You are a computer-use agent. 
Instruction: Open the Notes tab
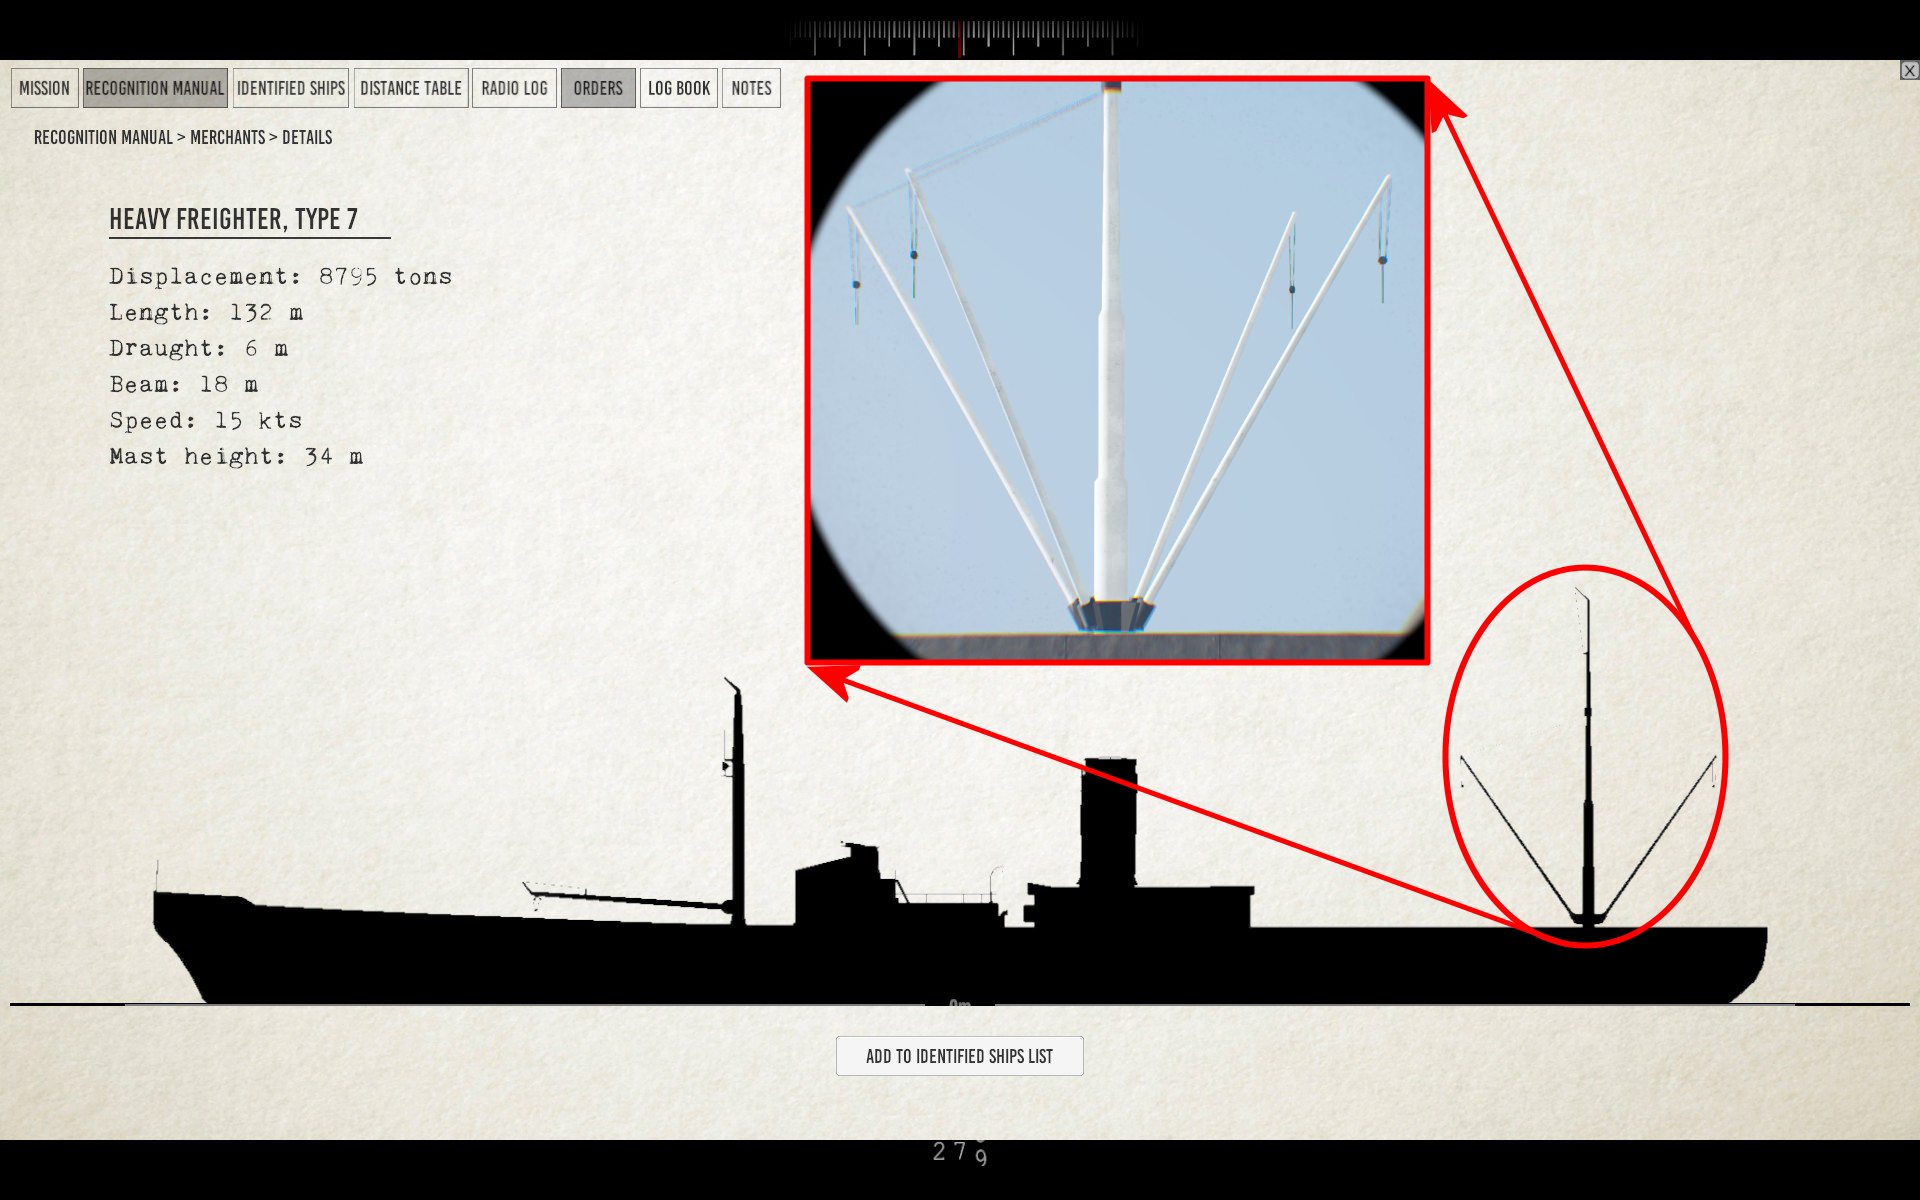pyautogui.click(x=751, y=88)
